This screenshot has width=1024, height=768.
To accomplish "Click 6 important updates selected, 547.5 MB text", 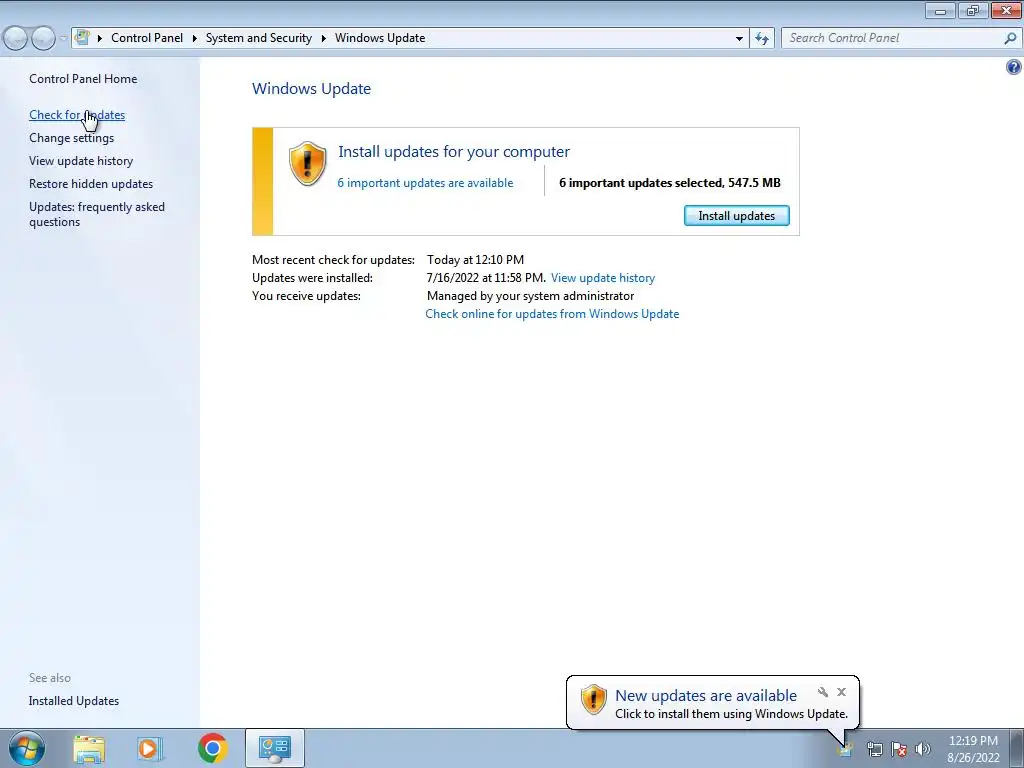I will coord(669,183).
